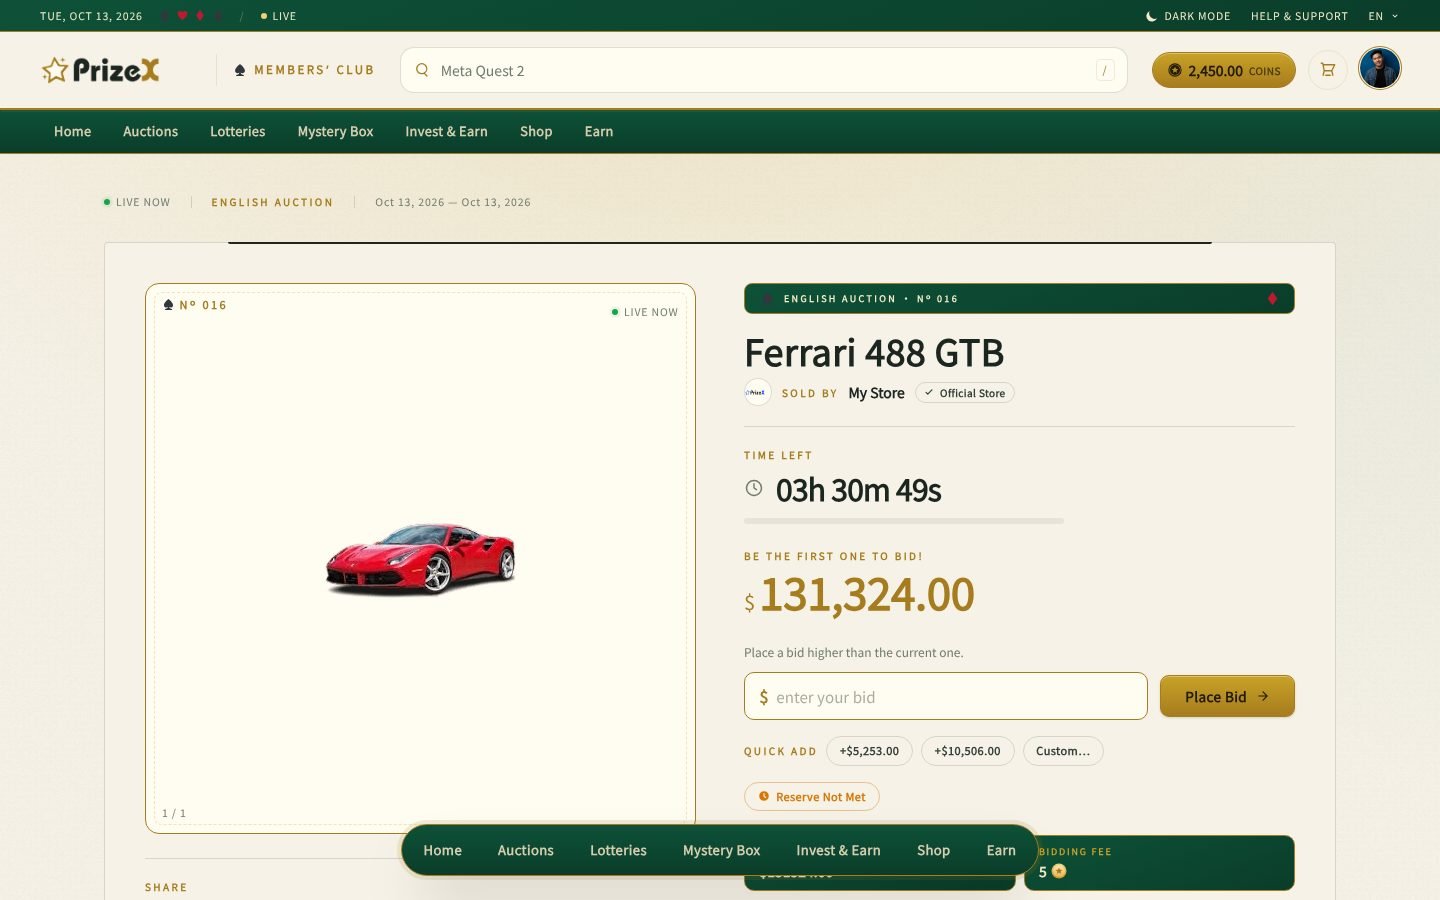Open Auctions in the green main navigation bar

click(x=150, y=131)
